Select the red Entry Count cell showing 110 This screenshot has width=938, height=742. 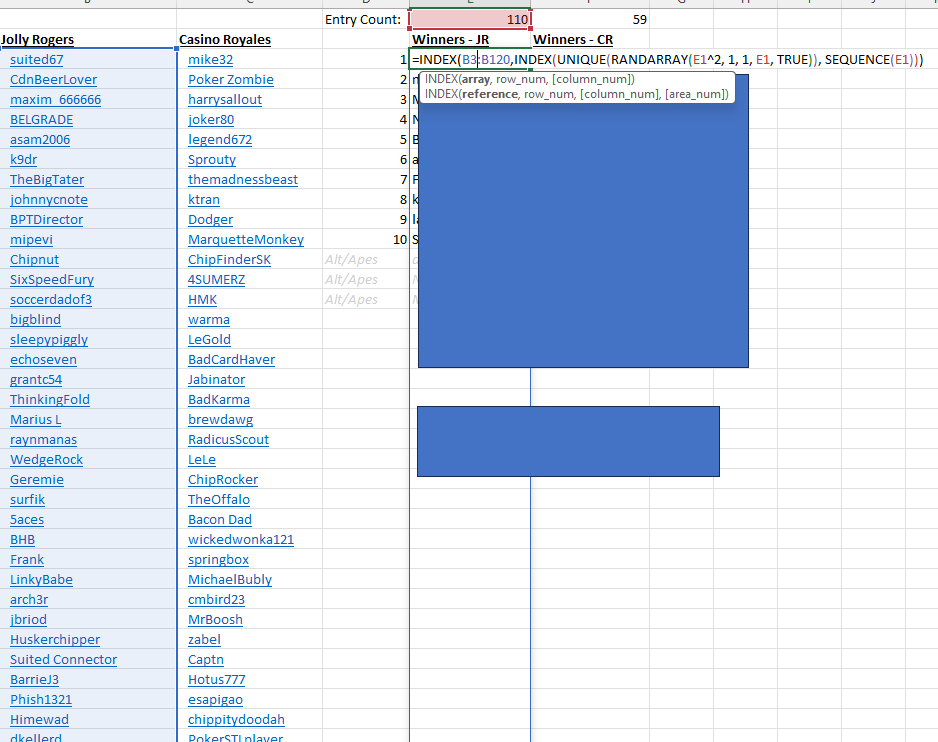coord(469,20)
